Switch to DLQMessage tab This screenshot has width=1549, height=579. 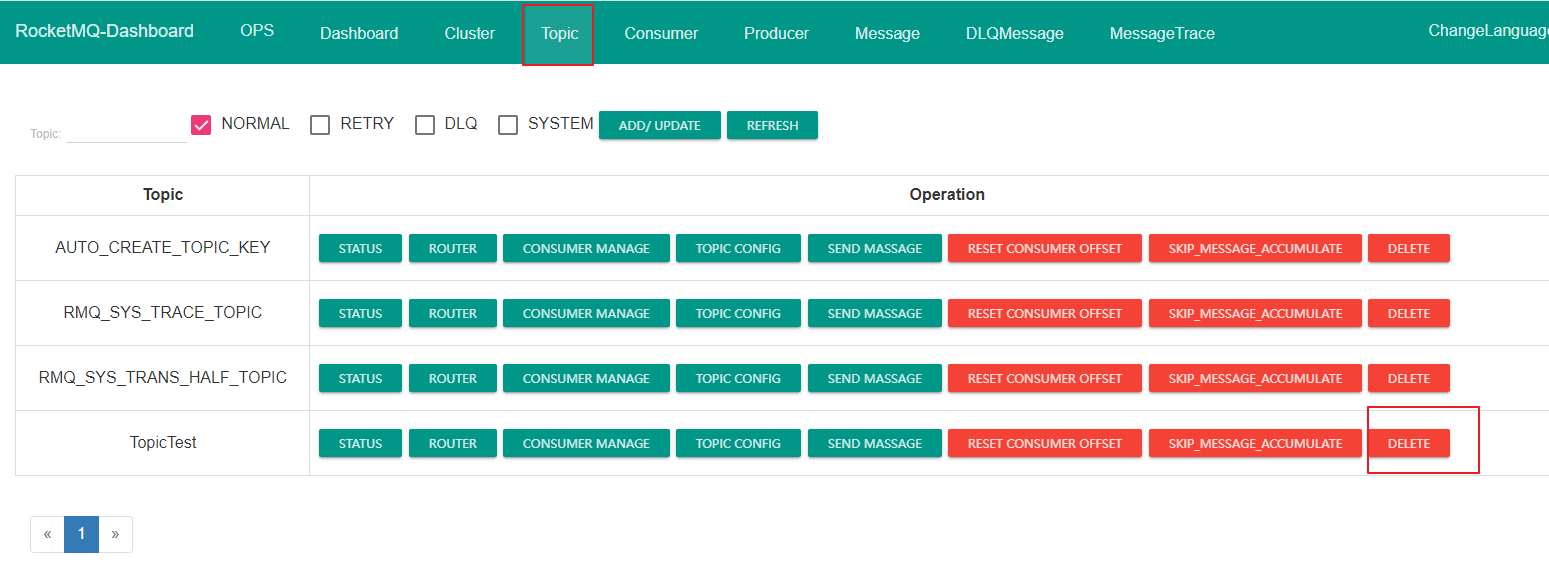pyautogui.click(x=1015, y=33)
